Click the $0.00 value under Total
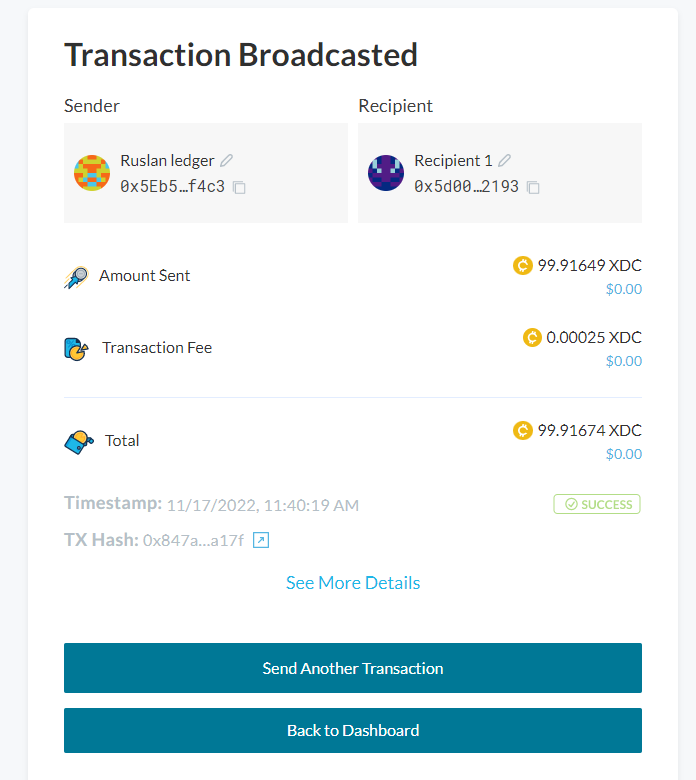The image size is (696, 780). click(623, 454)
